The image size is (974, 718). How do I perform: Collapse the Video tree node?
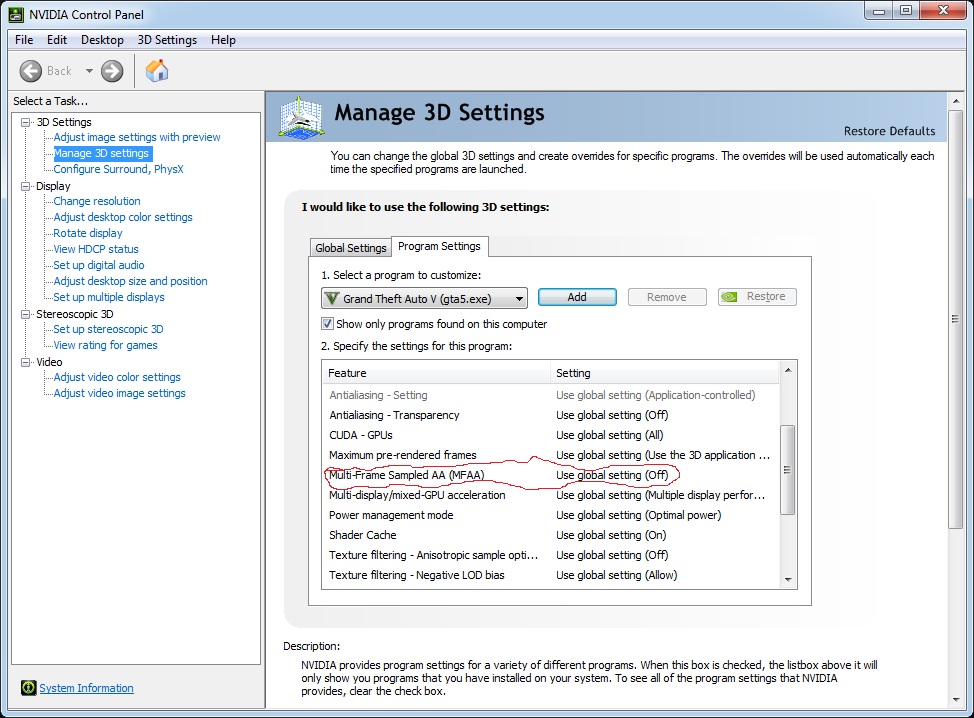[25, 362]
